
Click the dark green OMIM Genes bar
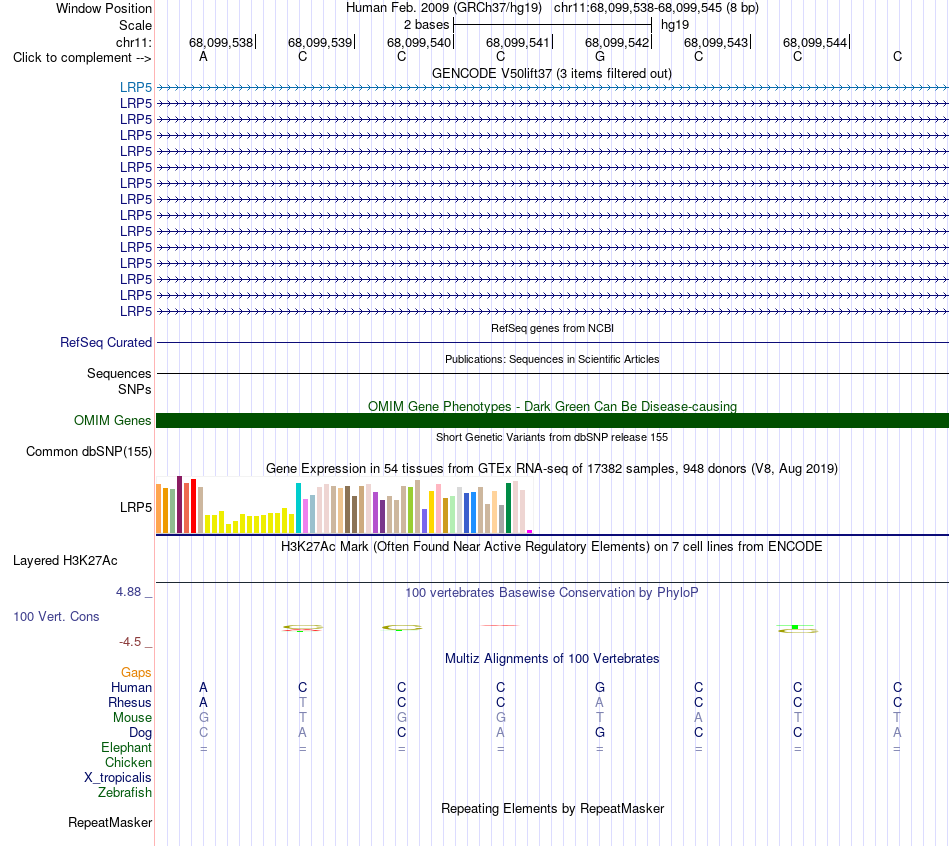(x=552, y=421)
